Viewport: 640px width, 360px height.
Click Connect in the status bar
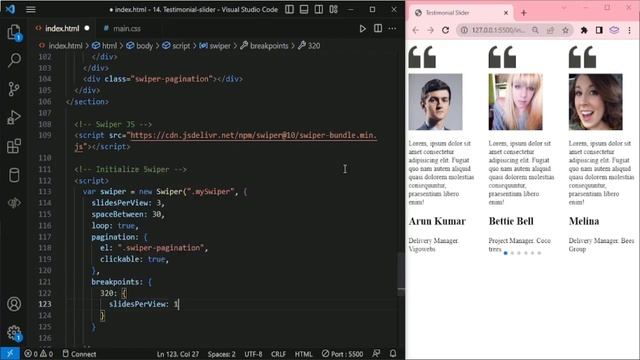[79, 354]
